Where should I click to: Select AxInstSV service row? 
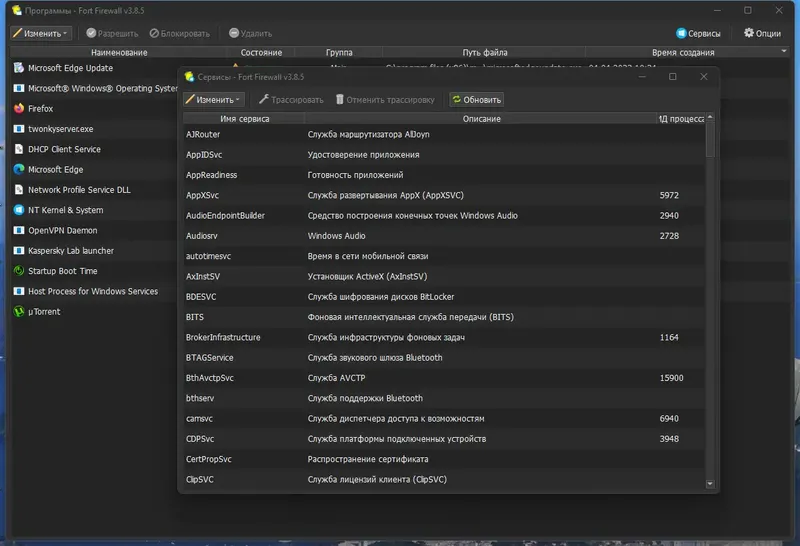(x=444, y=277)
